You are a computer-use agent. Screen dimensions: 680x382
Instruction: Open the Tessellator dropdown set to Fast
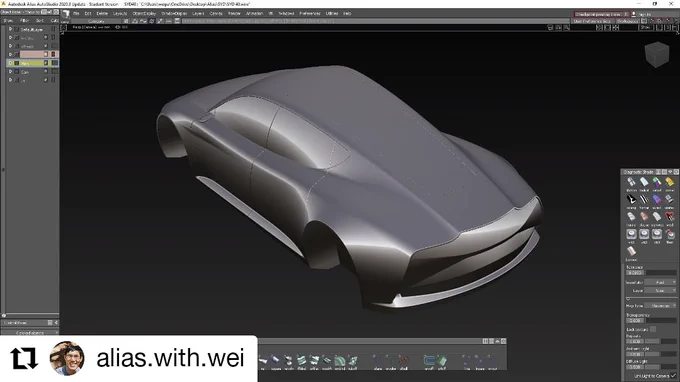pos(660,282)
